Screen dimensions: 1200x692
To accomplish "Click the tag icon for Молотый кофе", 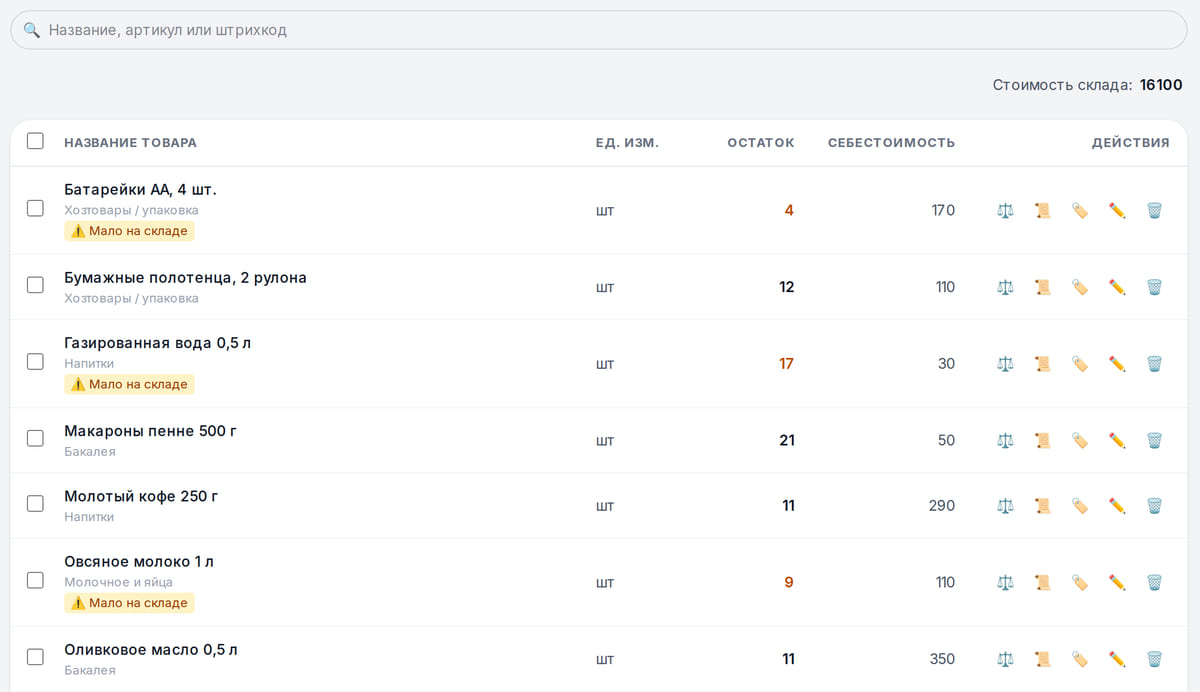I will point(1080,506).
